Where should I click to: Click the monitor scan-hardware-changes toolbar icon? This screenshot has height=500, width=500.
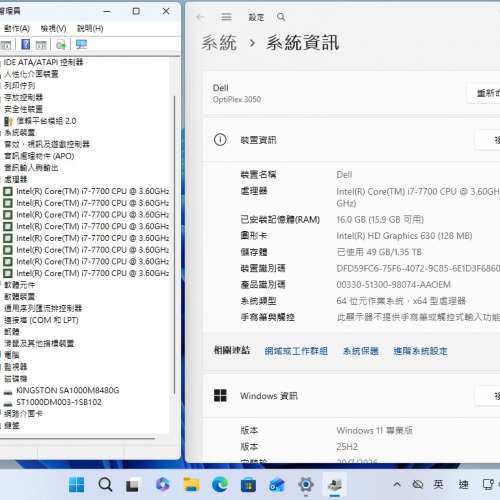click(81, 44)
